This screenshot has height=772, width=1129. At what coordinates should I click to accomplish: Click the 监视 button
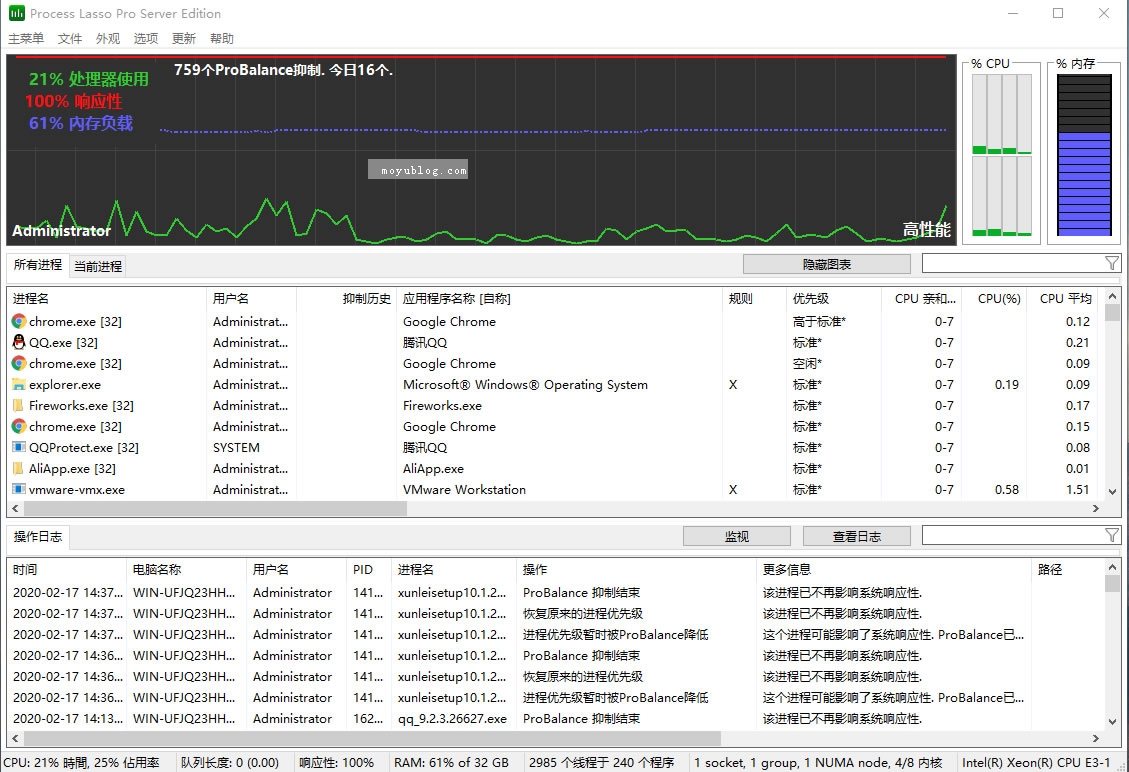tap(737, 537)
